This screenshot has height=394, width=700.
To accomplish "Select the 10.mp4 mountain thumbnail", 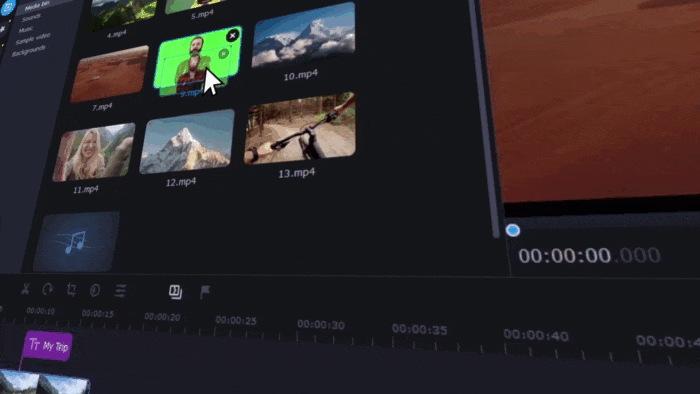I will tap(304, 35).
